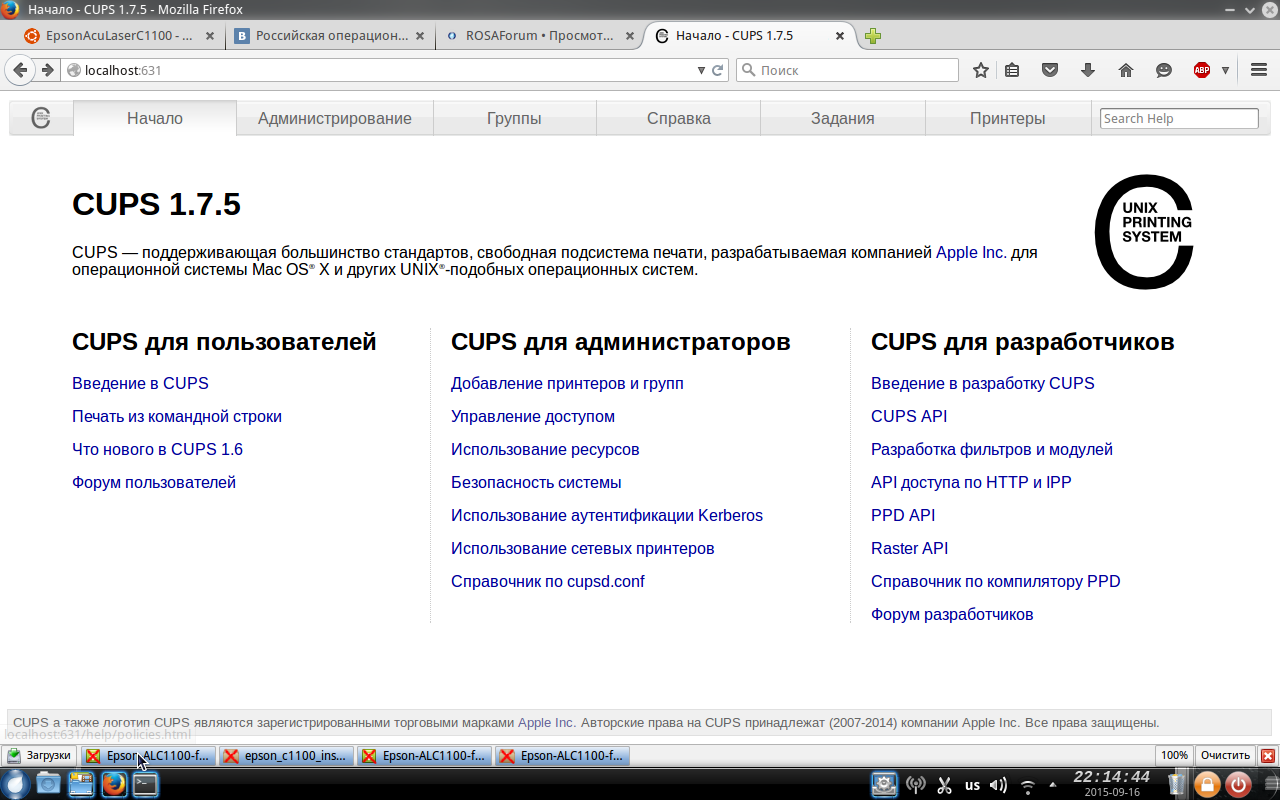
Task: Click the panel clock showing 22:14:44
Action: tap(1111, 784)
